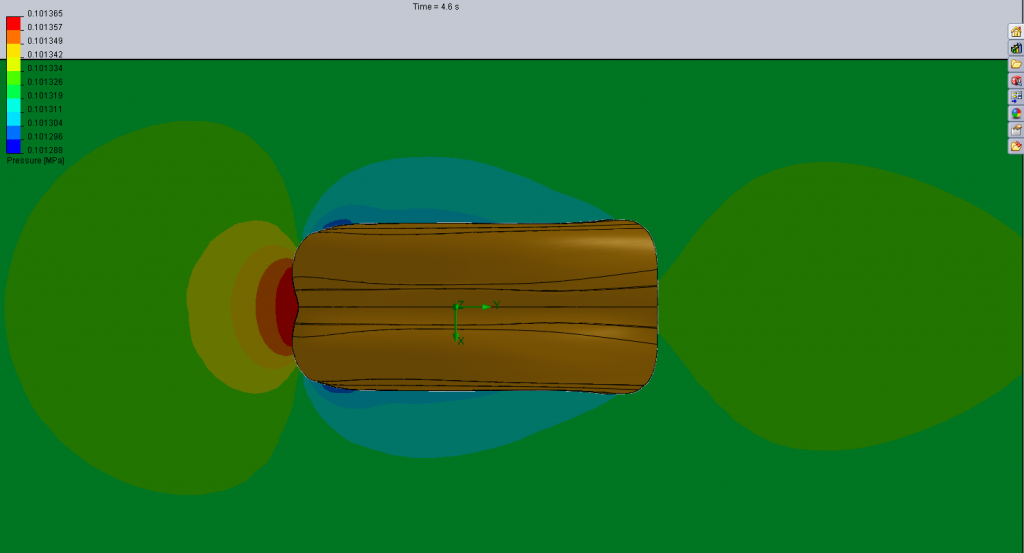
Task: Open the Appearances color ball tab
Action: 1016,114
